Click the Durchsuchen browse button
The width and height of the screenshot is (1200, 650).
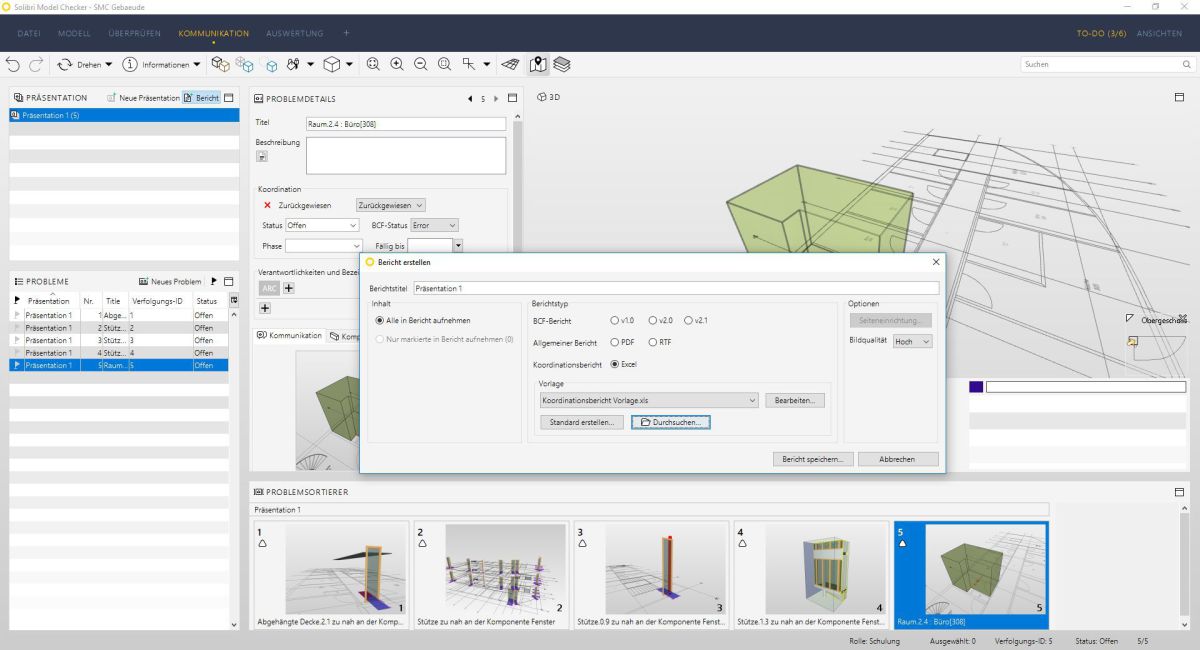tap(670, 421)
